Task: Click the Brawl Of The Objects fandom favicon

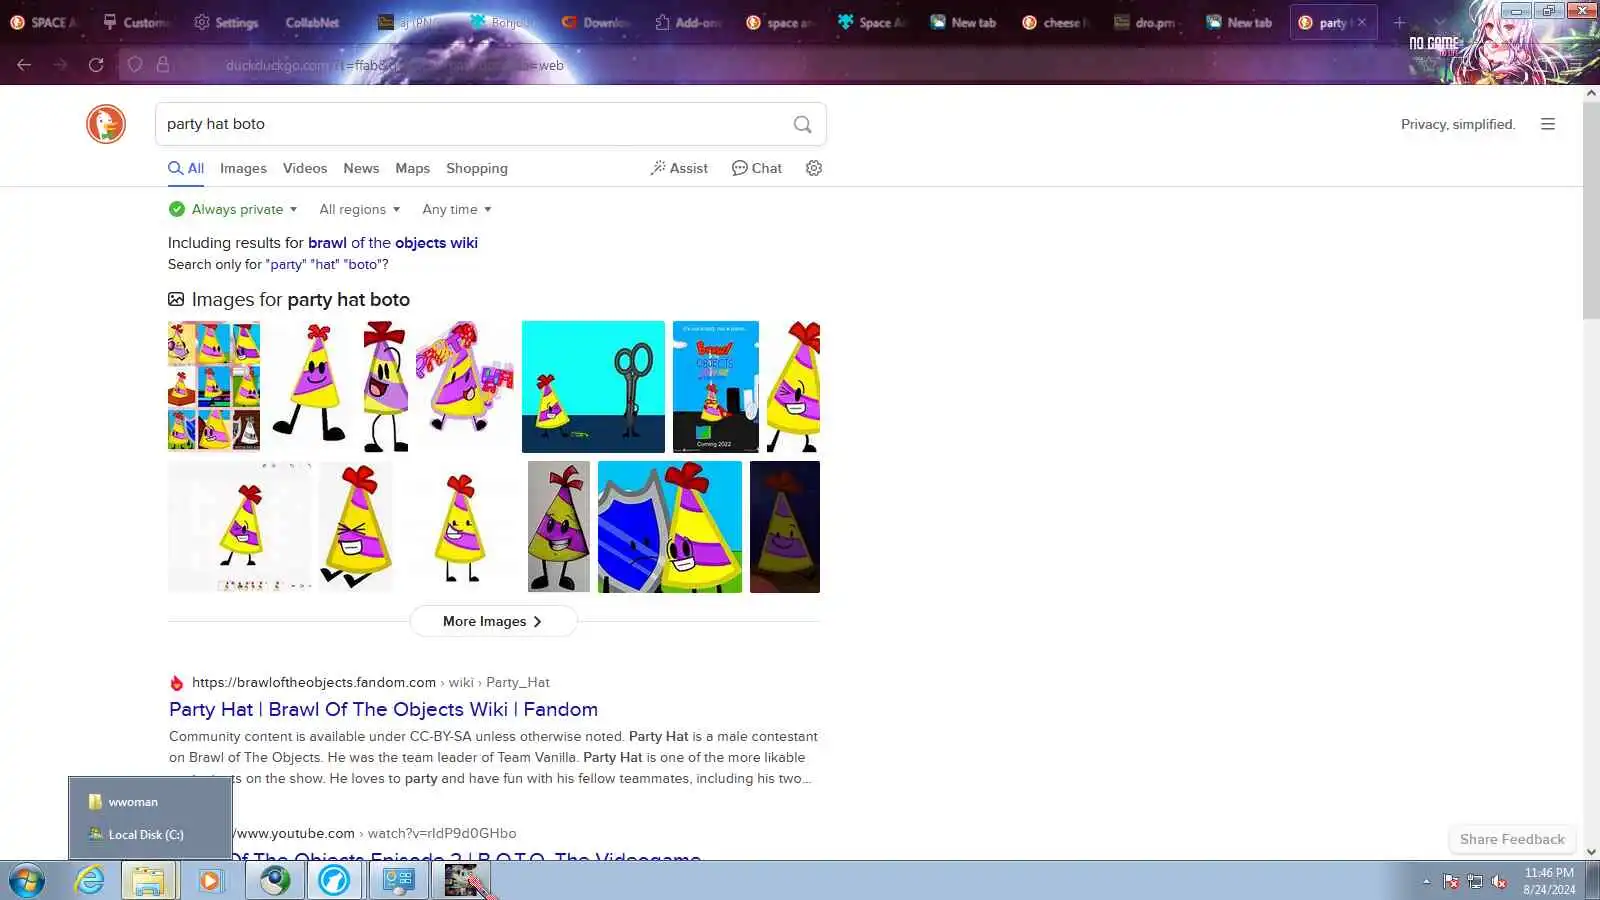Action: 177,683
